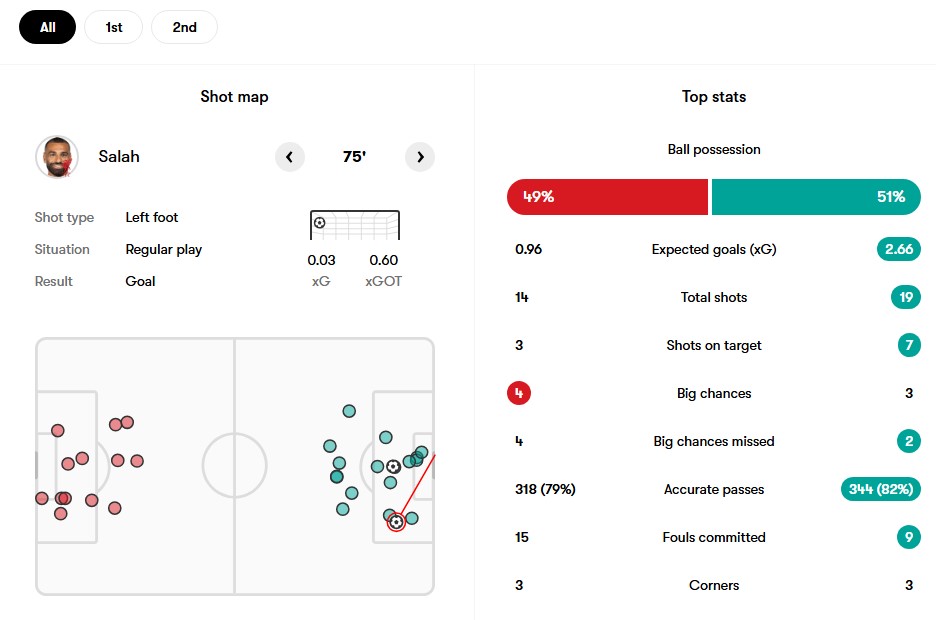Click the red 49% possession bar
This screenshot has height=620, width=936.
click(x=607, y=197)
